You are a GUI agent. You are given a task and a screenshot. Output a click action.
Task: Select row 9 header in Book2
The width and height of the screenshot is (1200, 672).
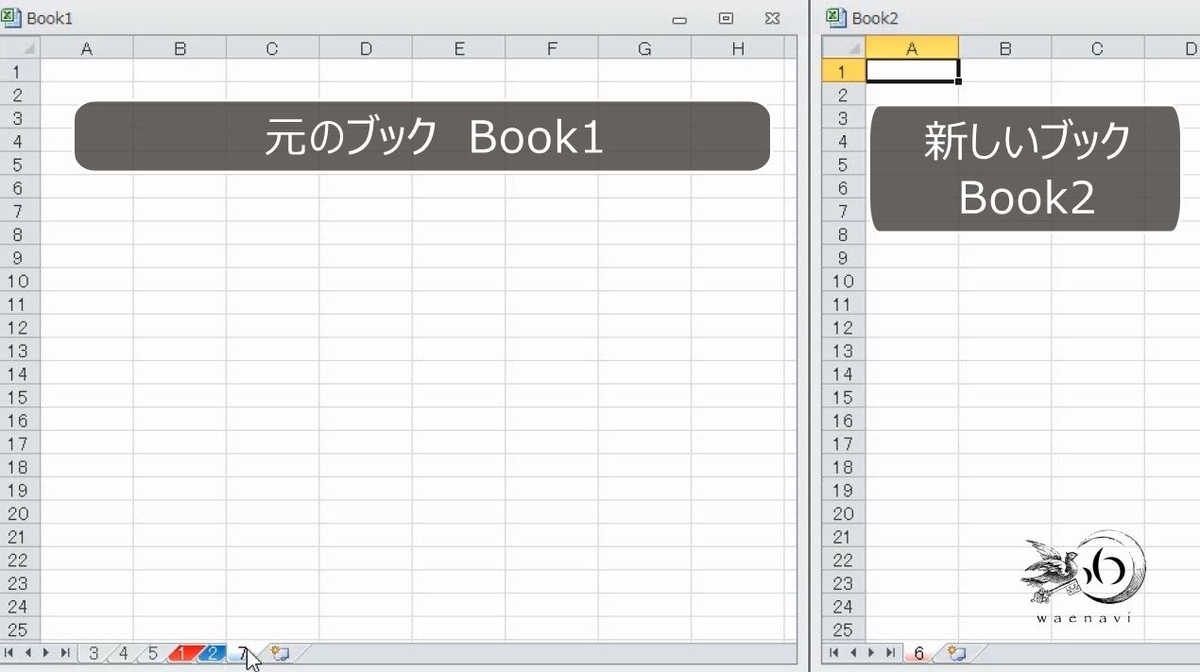pyautogui.click(x=843, y=257)
